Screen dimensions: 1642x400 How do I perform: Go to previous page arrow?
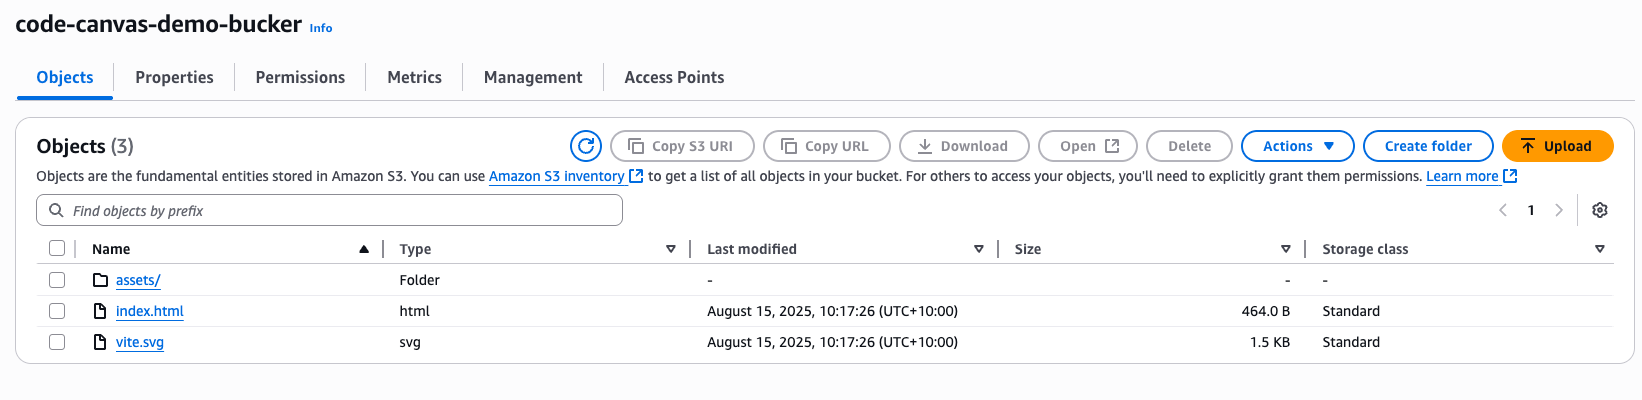point(1503,210)
